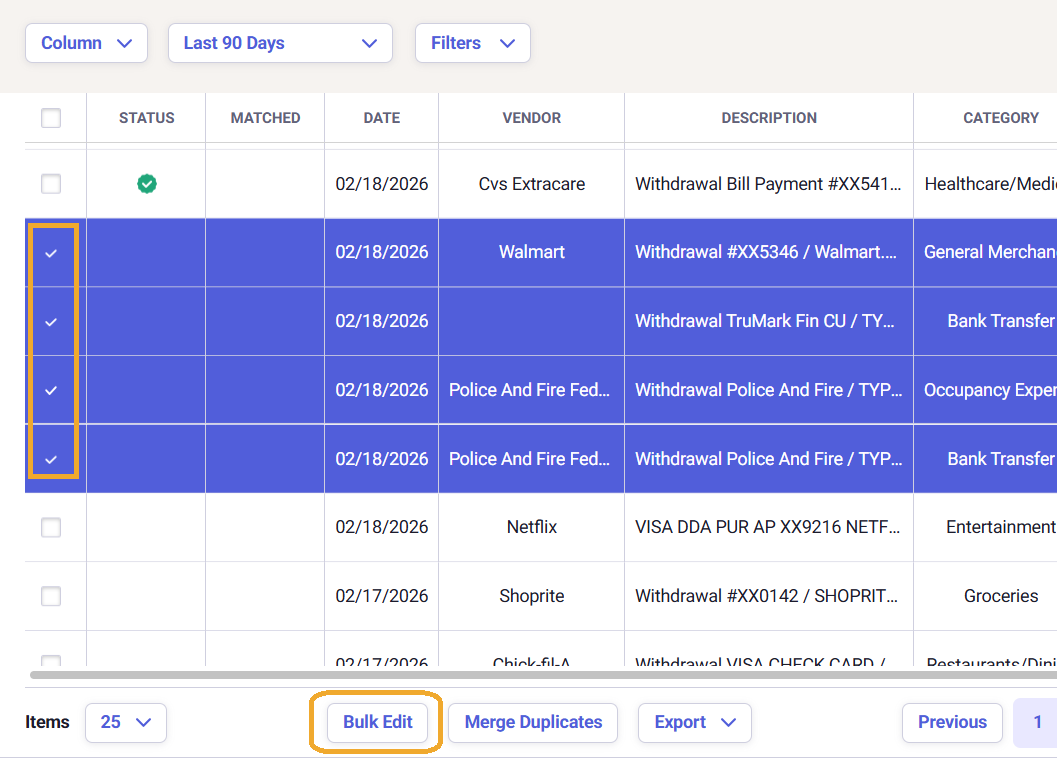Expand the Export options menu
This screenshot has width=1057, height=760.
coord(694,722)
